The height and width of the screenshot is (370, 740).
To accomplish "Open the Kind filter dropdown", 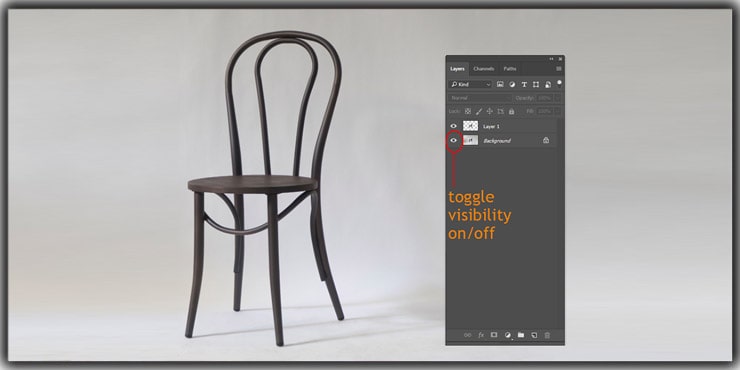I will click(x=471, y=84).
